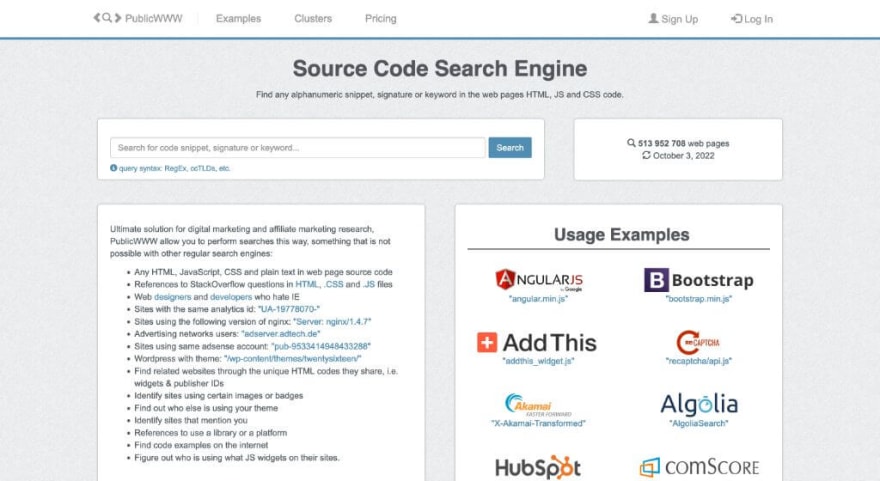Image resolution: width=880 pixels, height=481 pixels.
Task: Open the Pricing page
Action: [x=381, y=19]
